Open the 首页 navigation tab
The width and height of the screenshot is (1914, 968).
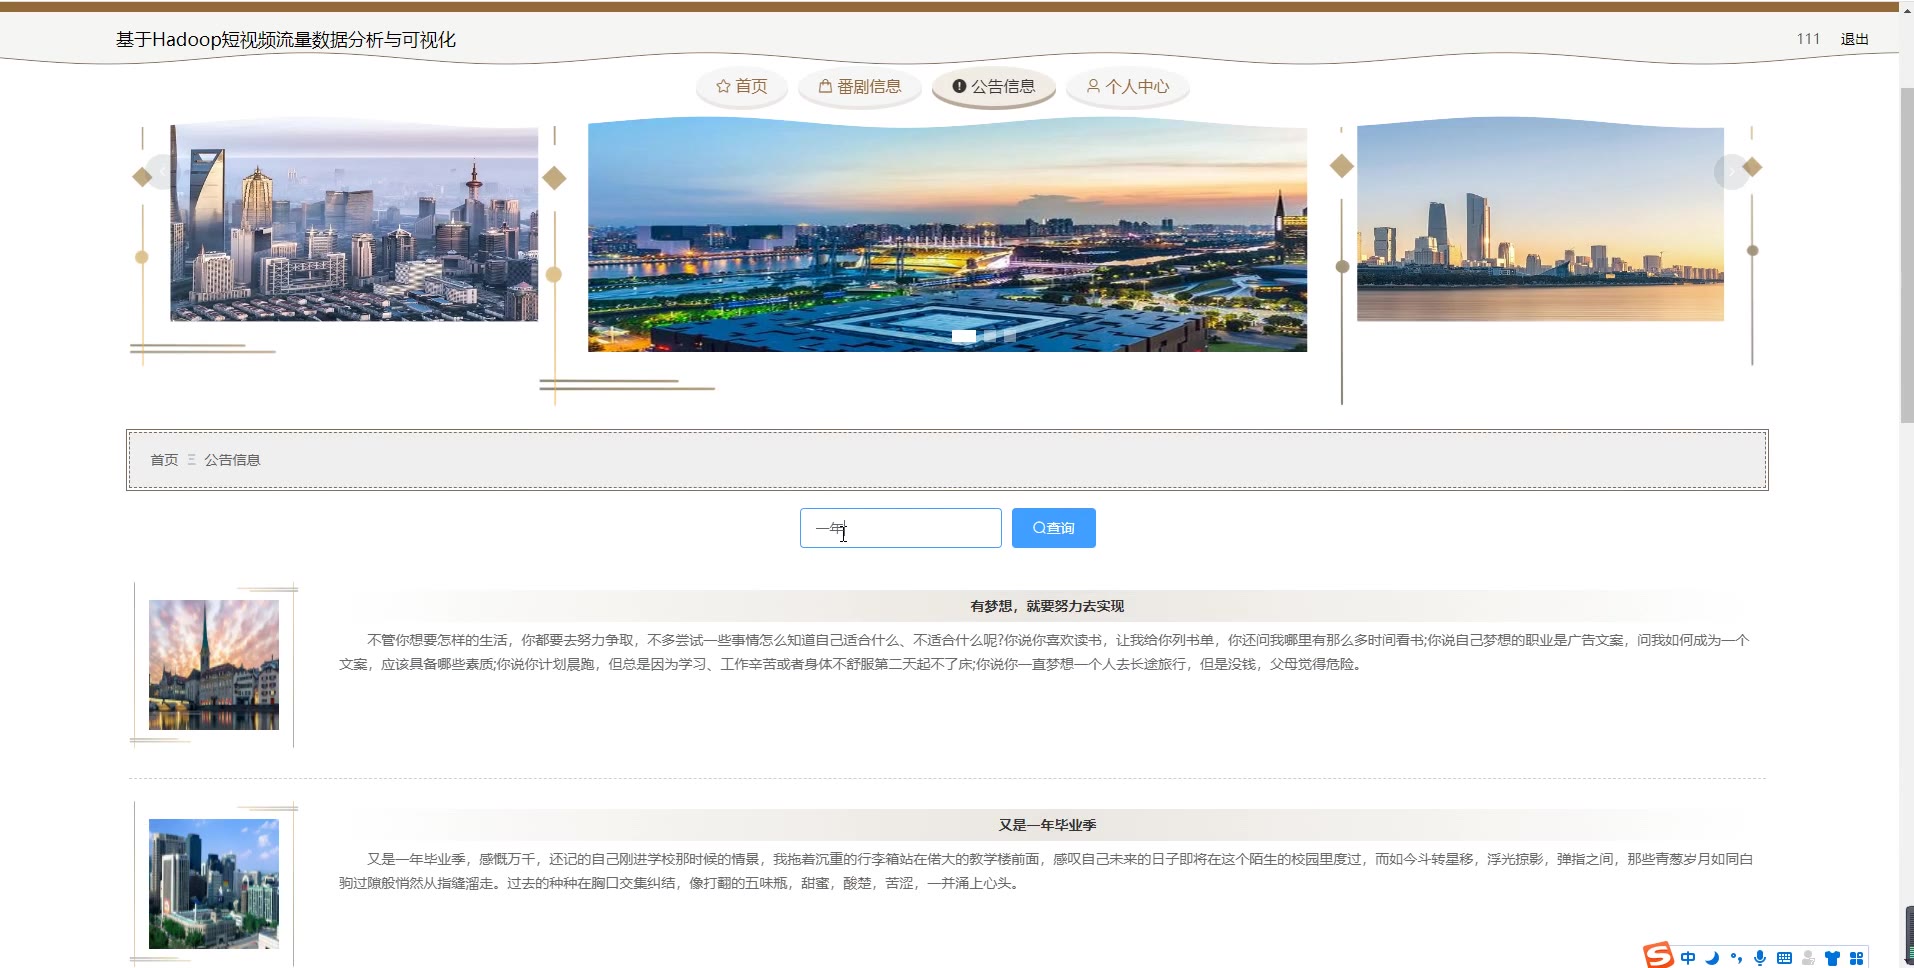[742, 87]
